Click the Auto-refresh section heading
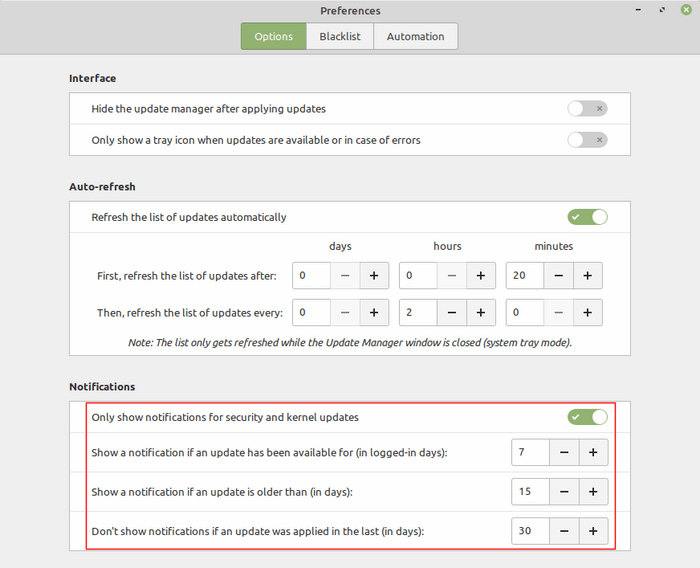 pos(102,187)
